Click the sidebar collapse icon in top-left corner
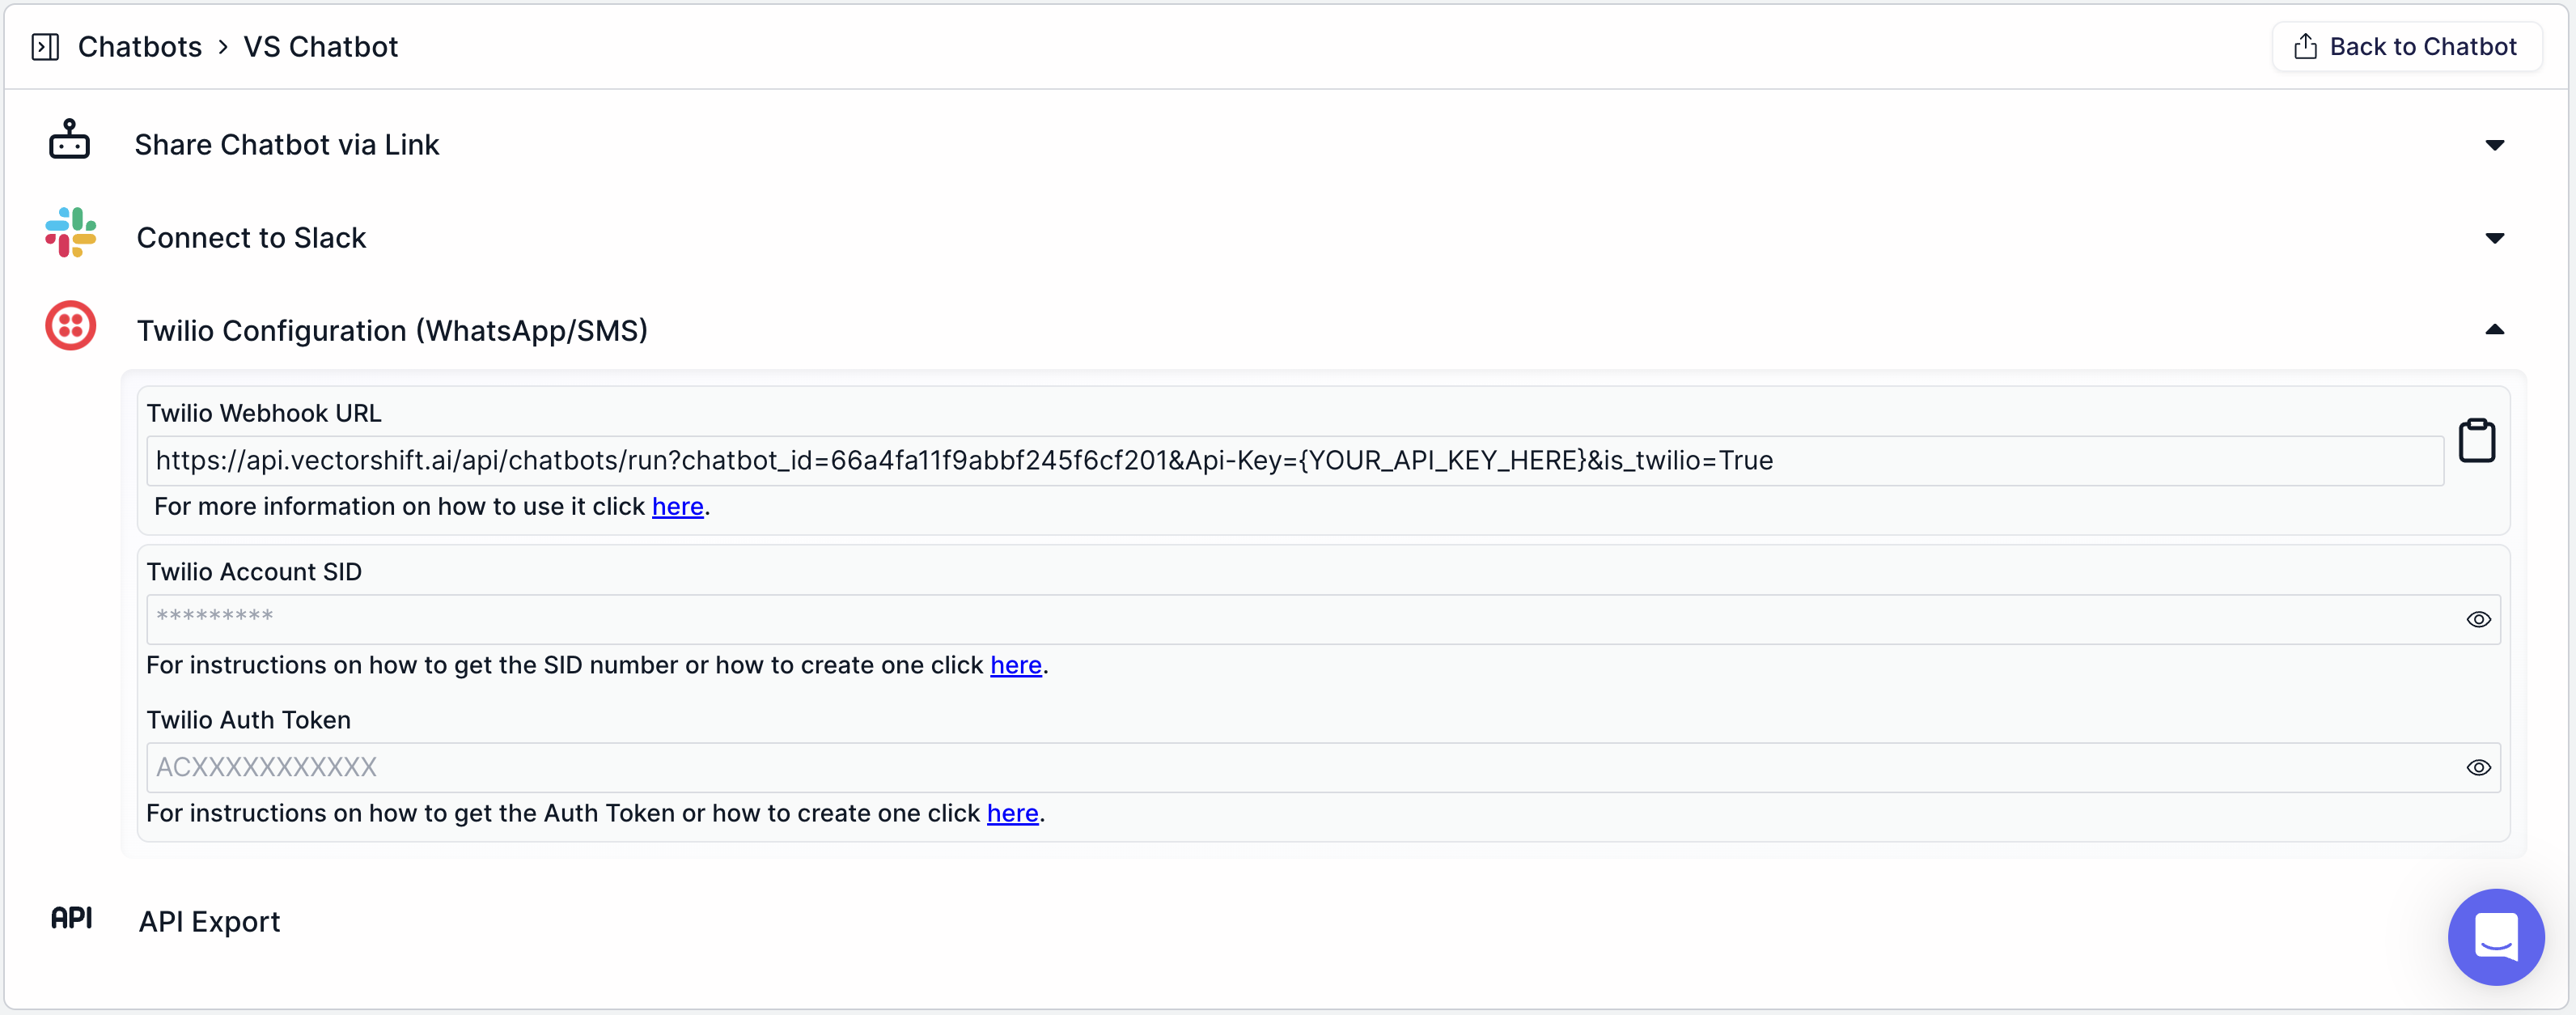This screenshot has height=1015, width=2576. click(x=46, y=46)
